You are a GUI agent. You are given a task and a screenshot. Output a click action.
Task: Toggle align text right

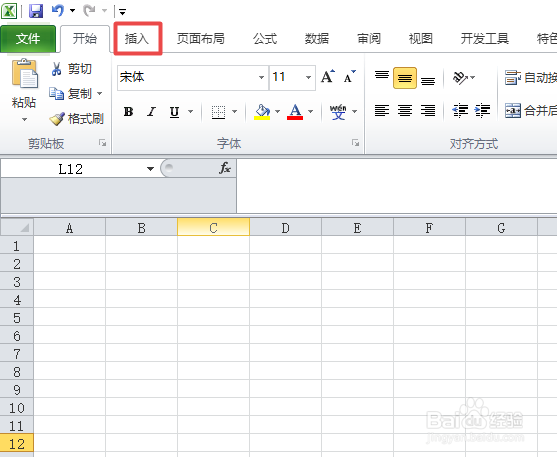428,111
